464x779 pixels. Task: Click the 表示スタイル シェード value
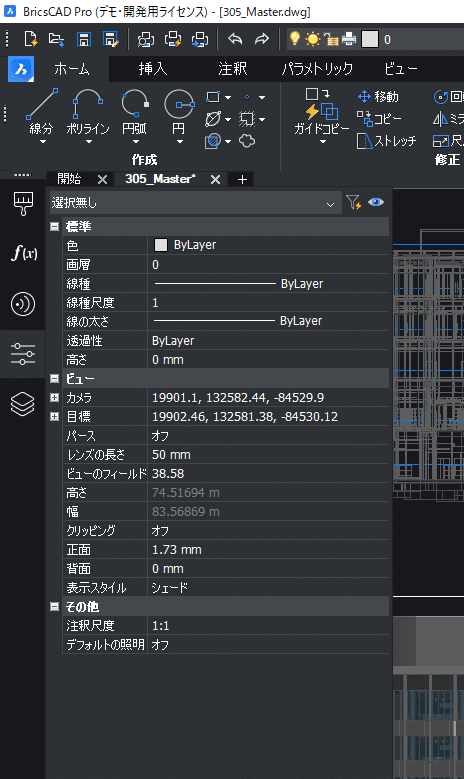point(268,588)
